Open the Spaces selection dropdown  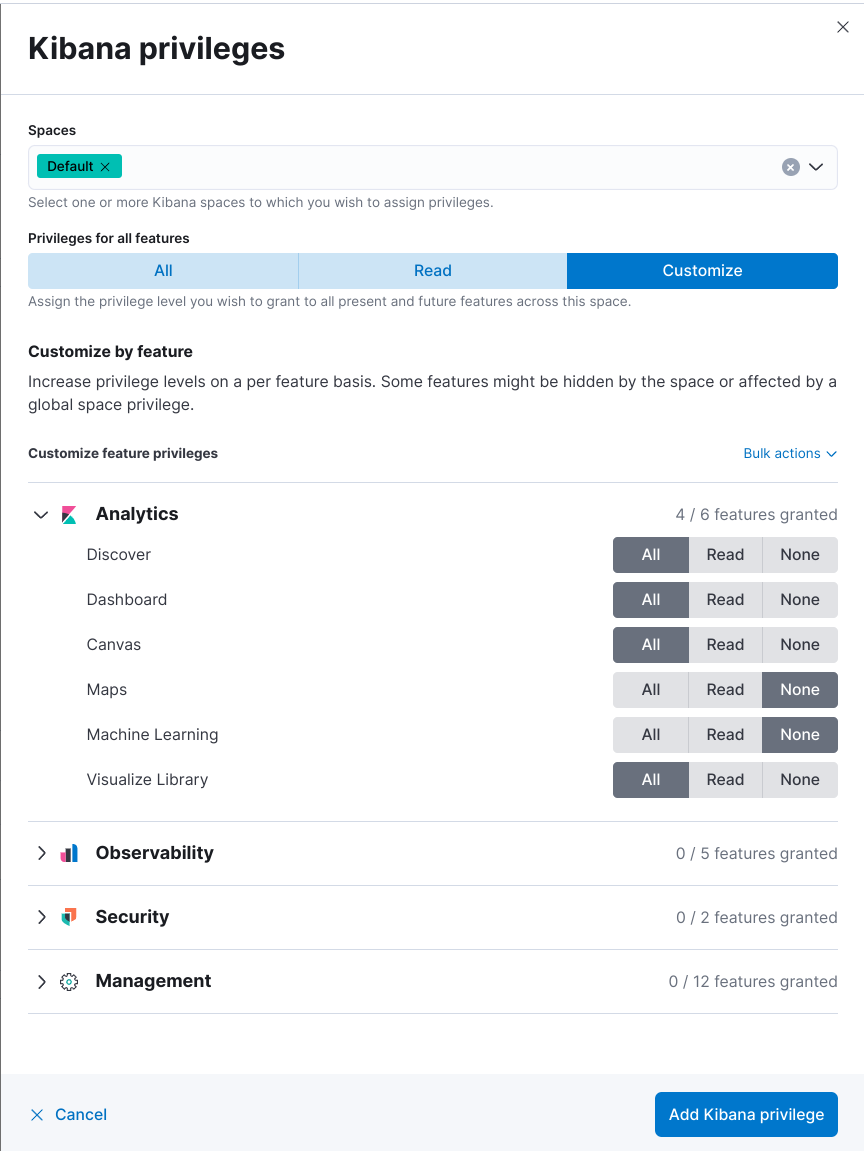click(817, 166)
